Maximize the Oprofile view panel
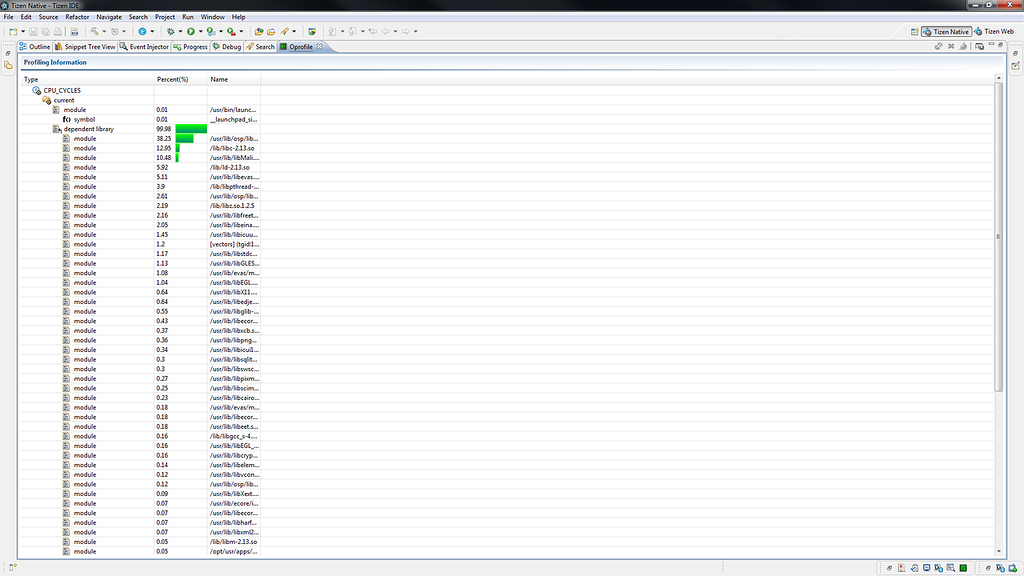The width and height of the screenshot is (1024, 576). pos(1001,45)
